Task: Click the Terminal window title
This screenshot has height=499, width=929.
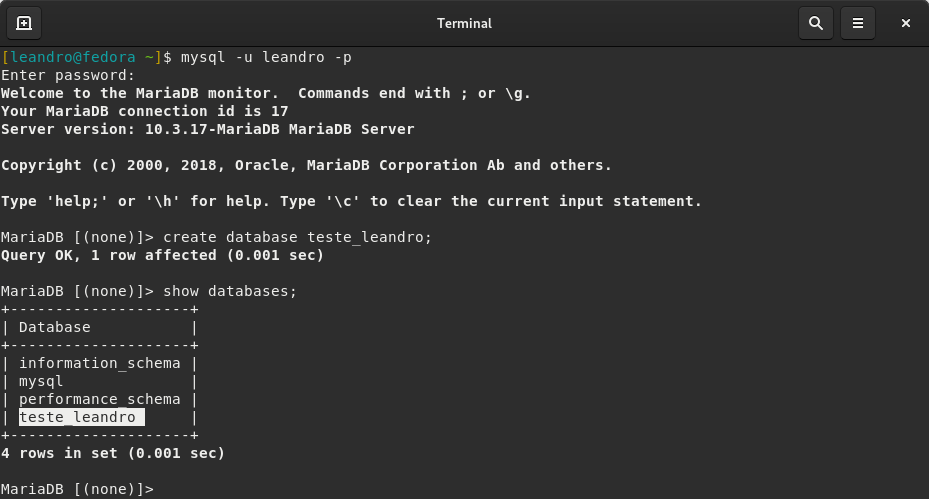Action: pos(464,23)
